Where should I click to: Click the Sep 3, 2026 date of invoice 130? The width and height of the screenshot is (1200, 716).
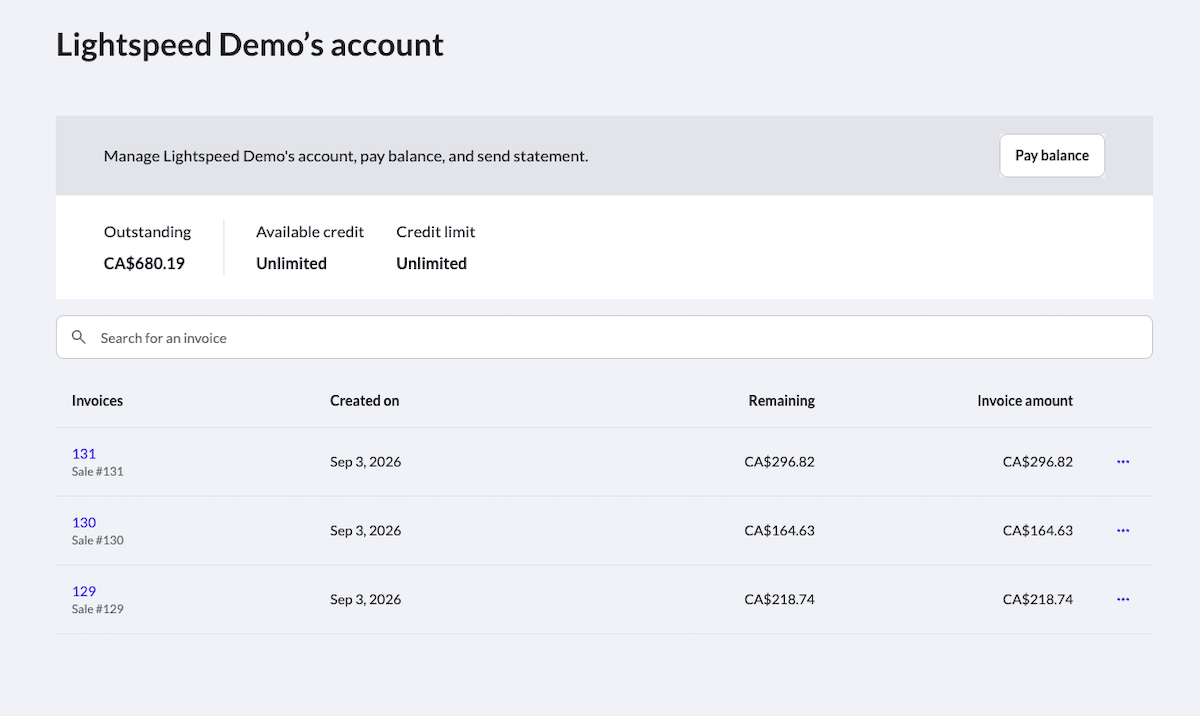[366, 531]
